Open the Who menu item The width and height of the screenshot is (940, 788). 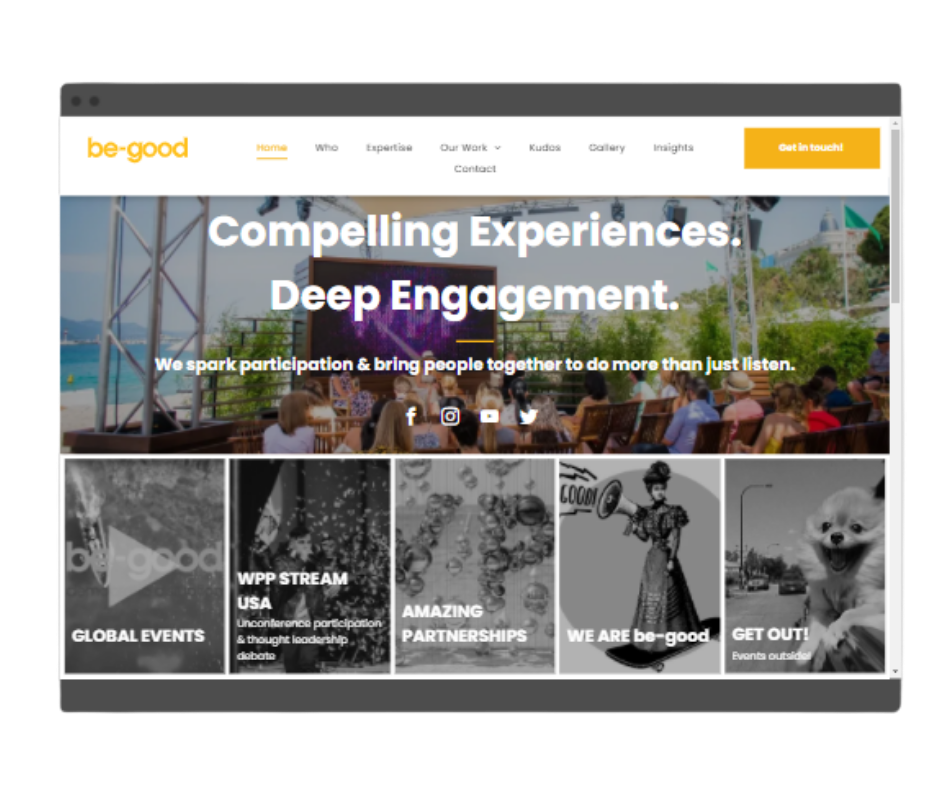tap(327, 148)
